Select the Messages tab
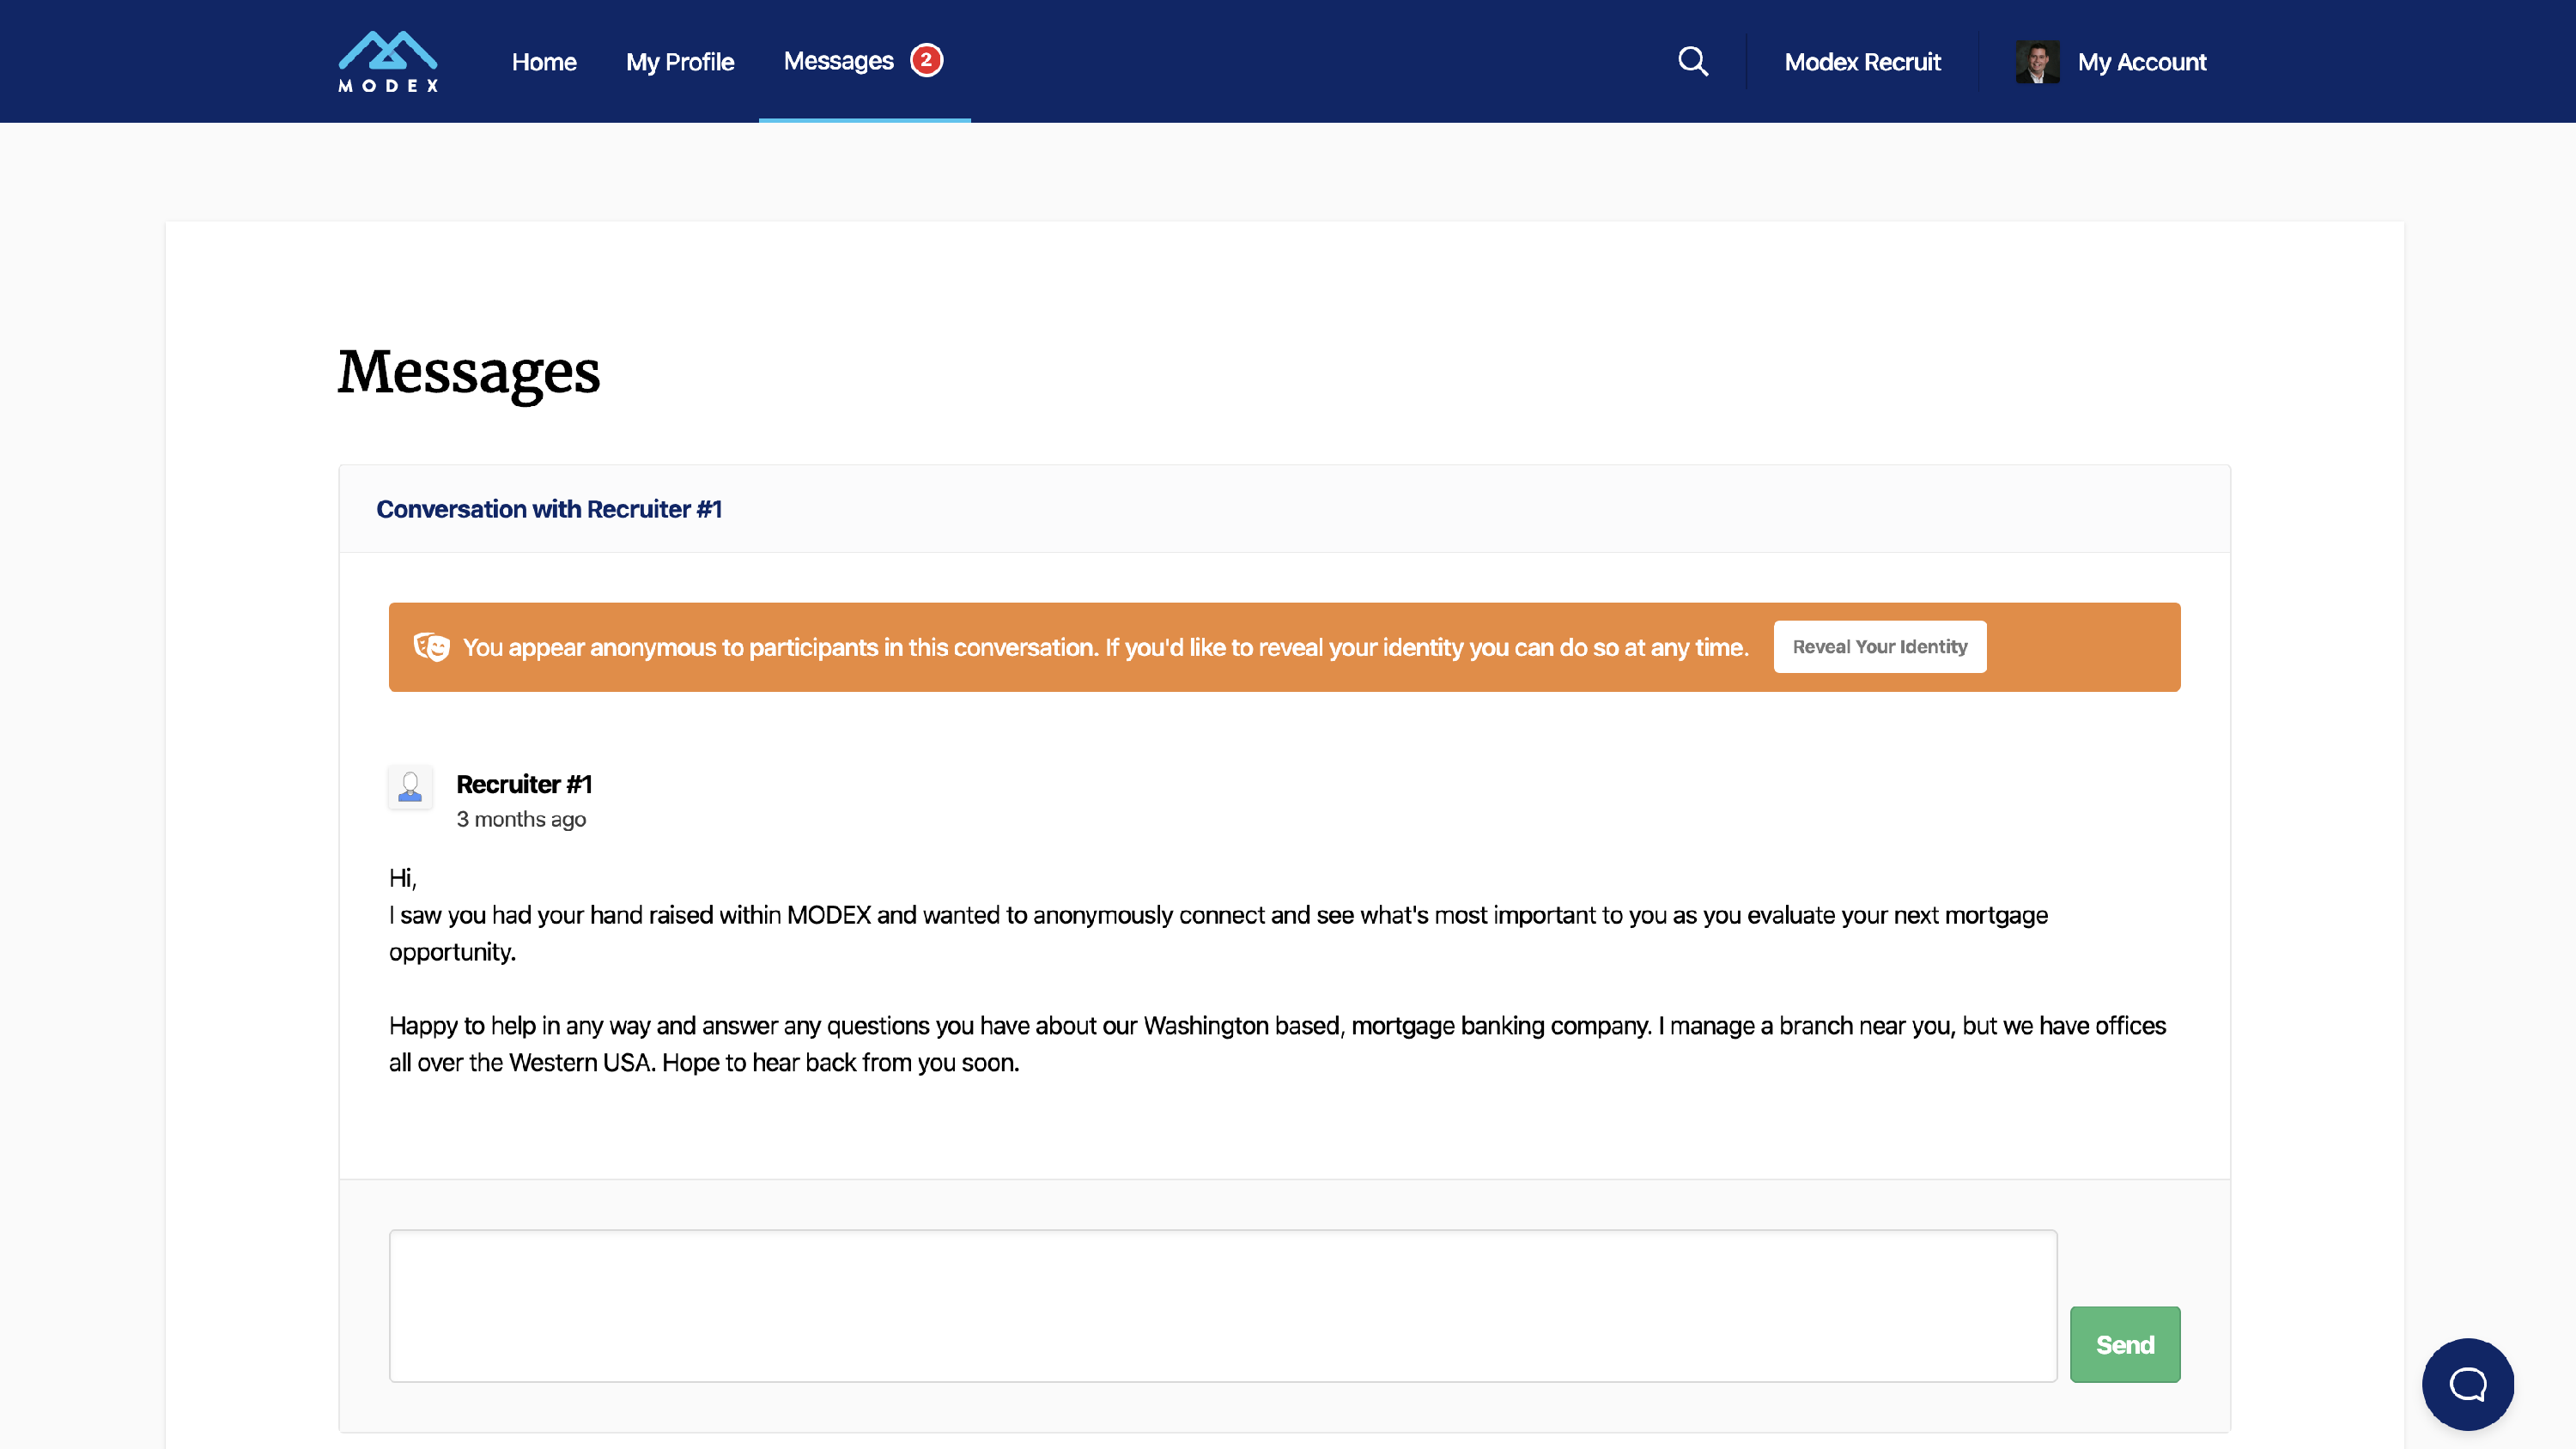This screenshot has width=2576, height=1449. [838, 61]
